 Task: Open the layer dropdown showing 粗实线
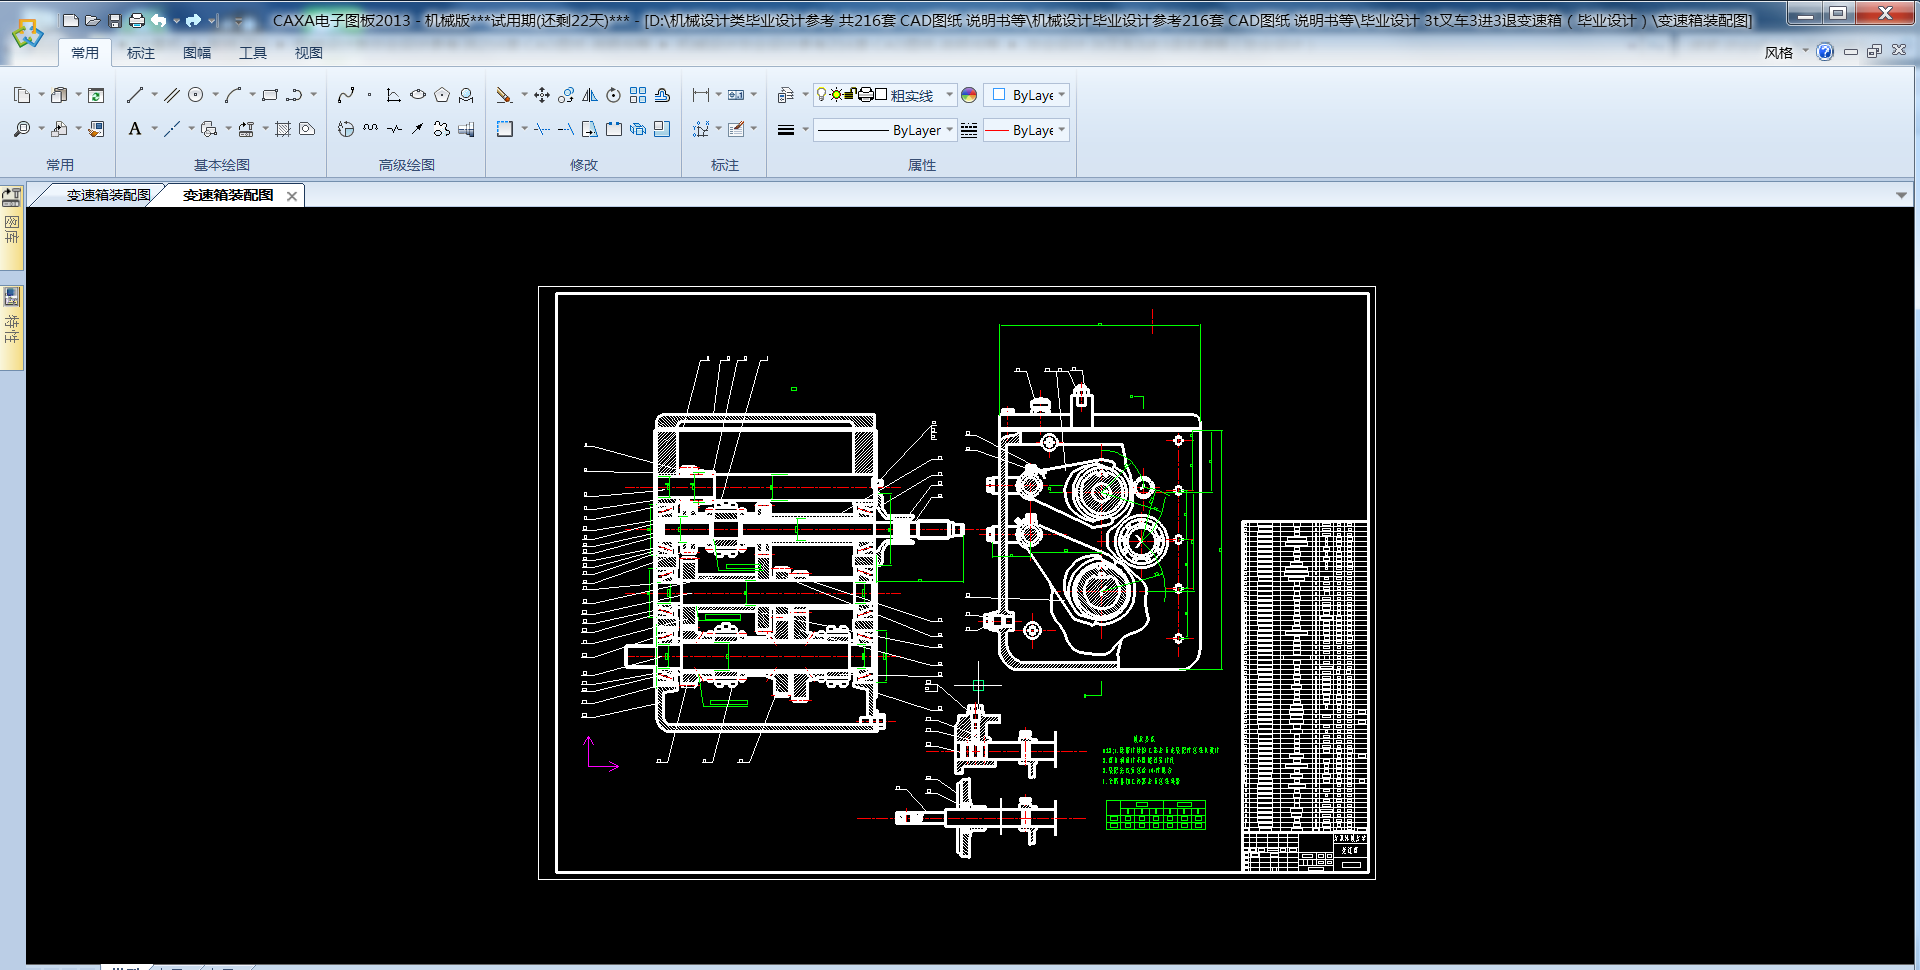click(x=949, y=95)
